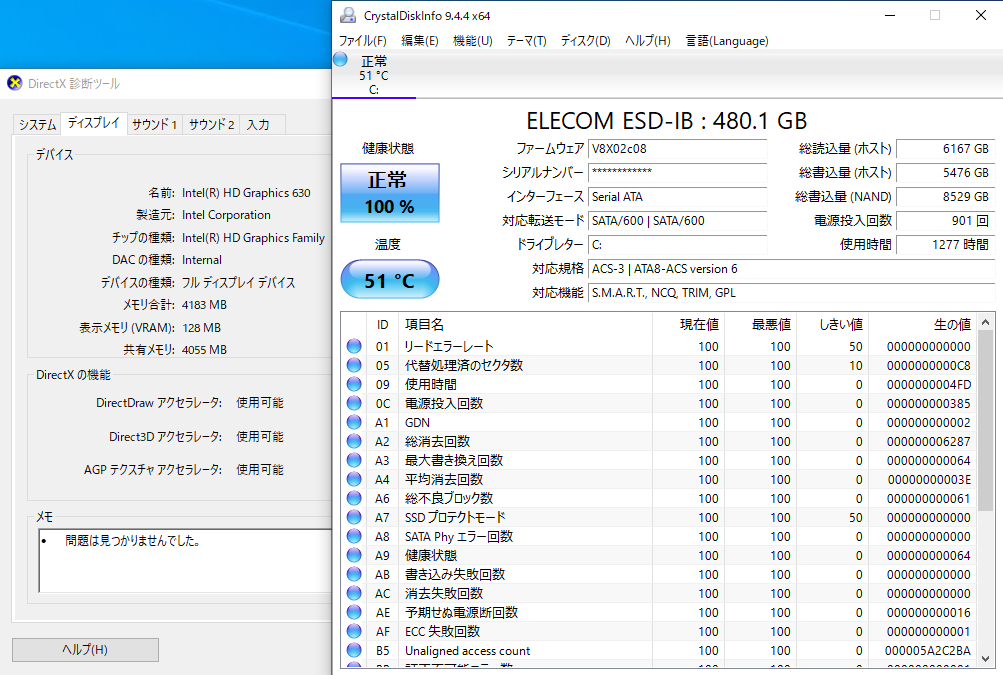Click the Intel(R) HD Graphics 630 name text
Viewport: 1003px width, 675px height.
click(x=246, y=193)
